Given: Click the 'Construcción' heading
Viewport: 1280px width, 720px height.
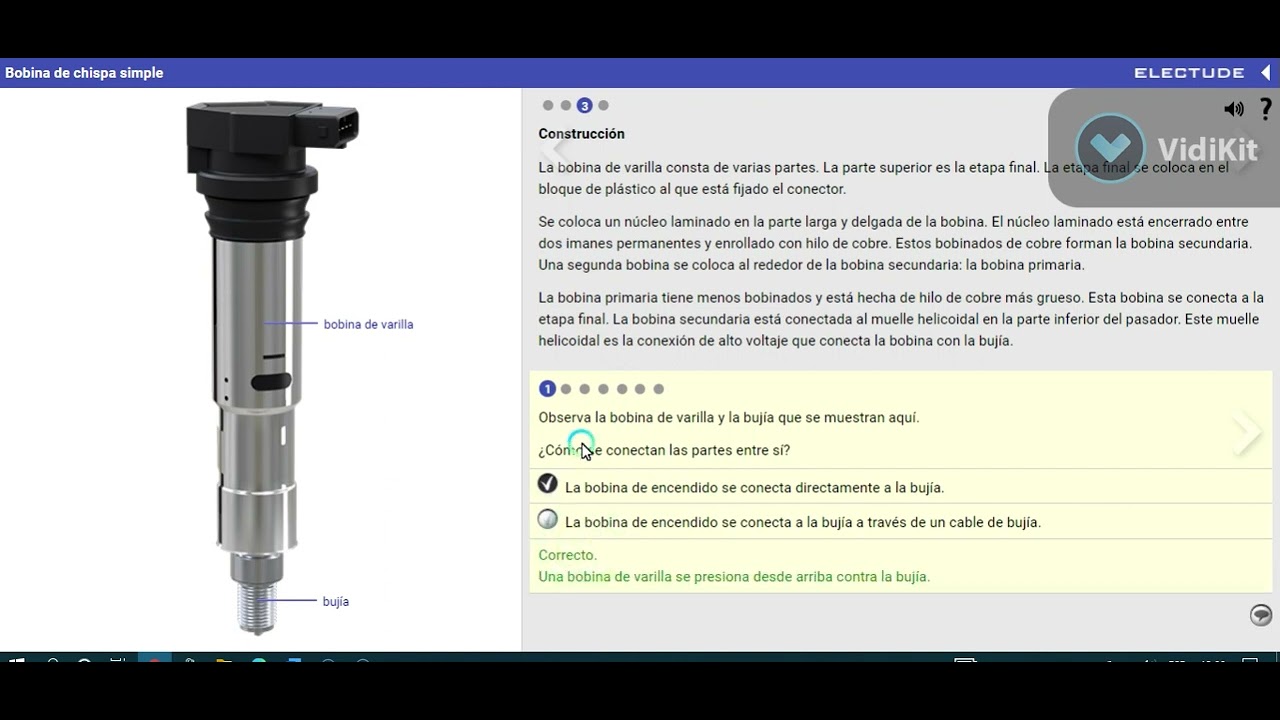Looking at the screenshot, I should 581,133.
